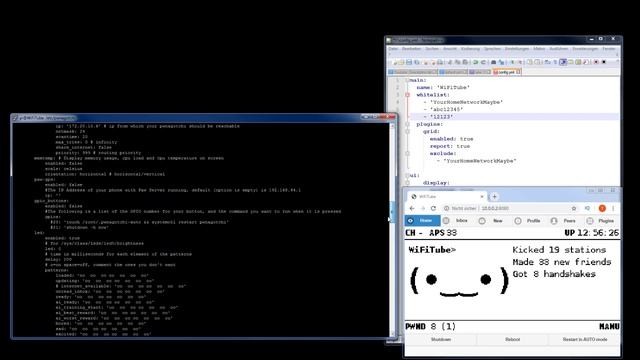Viewport: 640px width, 360px height.
Task: Click Restart in AUTO mode button
Action: tap(584, 340)
